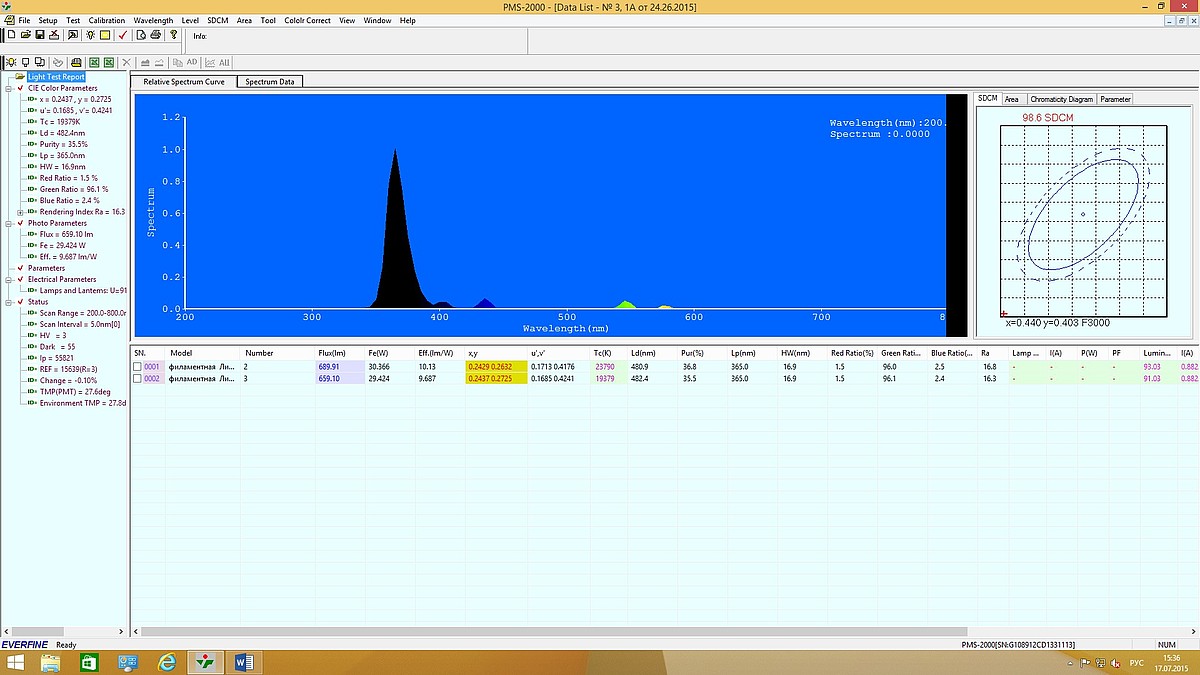The height and width of the screenshot is (675, 1200).
Task: Open the Calibration menu
Action: pos(107,20)
